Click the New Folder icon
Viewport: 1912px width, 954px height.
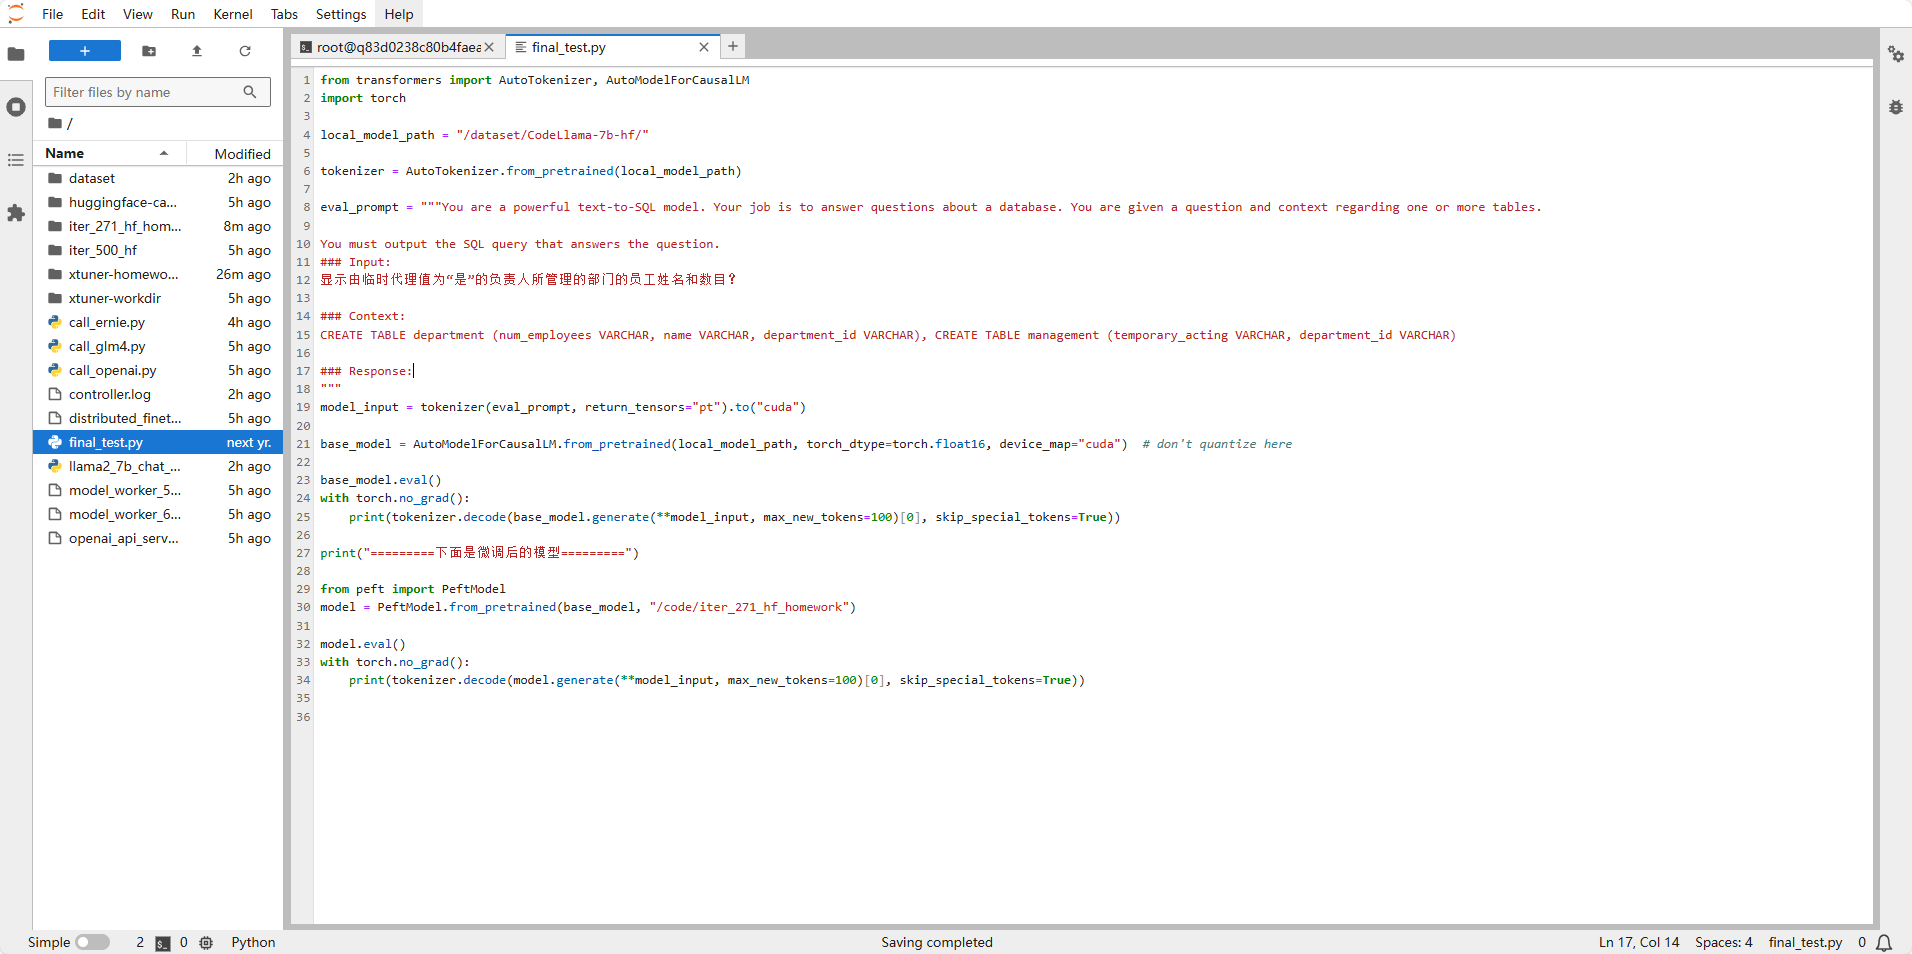point(149,51)
